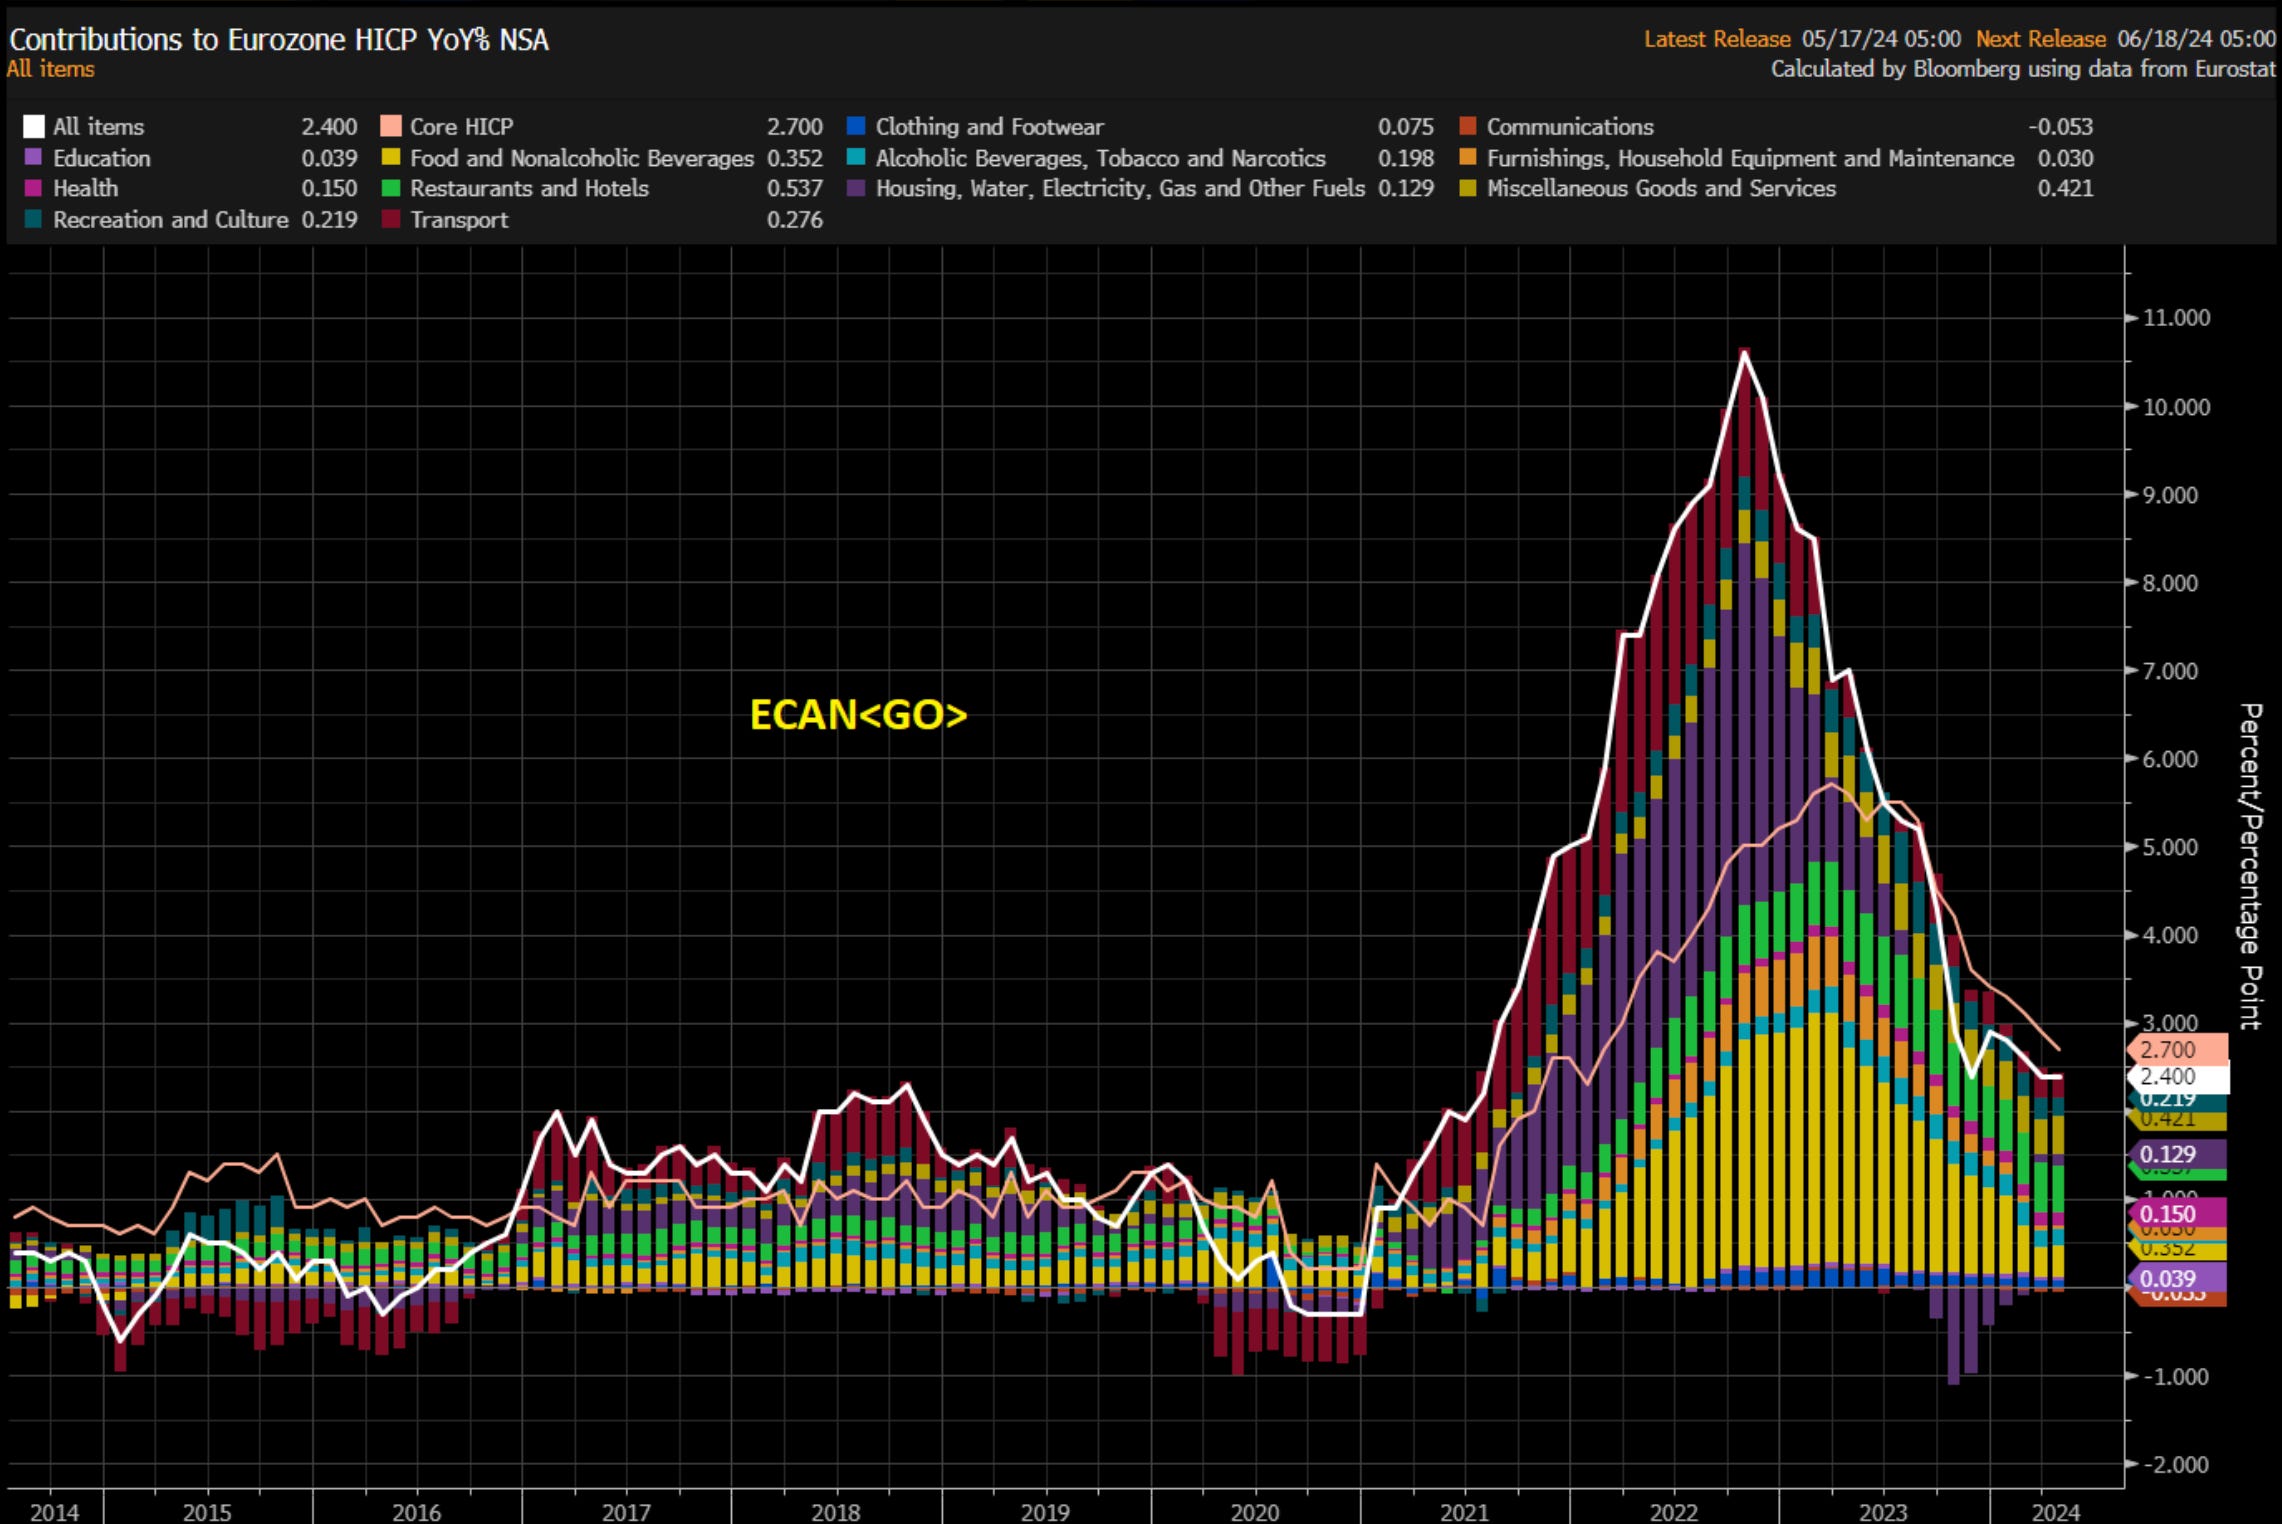Click the 0.039 Education value flag
This screenshot has width=2282, height=1524.
pyautogui.click(x=2177, y=1279)
